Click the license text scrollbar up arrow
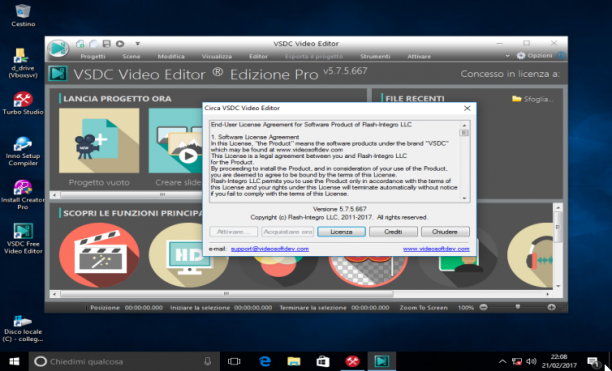This screenshot has height=371, width=612. pos(464,125)
